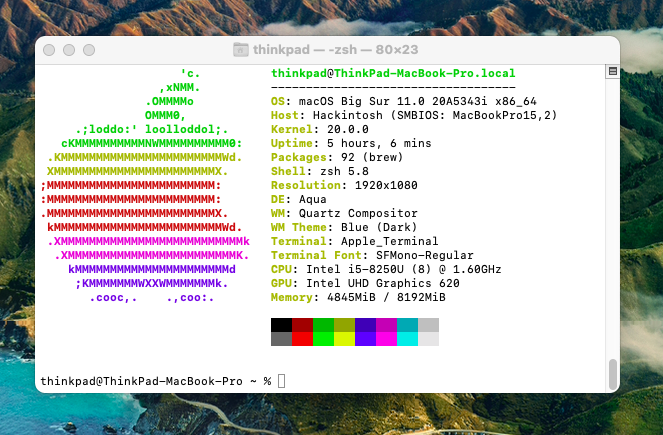Screen dimensions: 663x435
Task: Click the prompt text 'thinkpad@ThinkPad-MacBook-Pro ~ %'
Action: point(156,381)
